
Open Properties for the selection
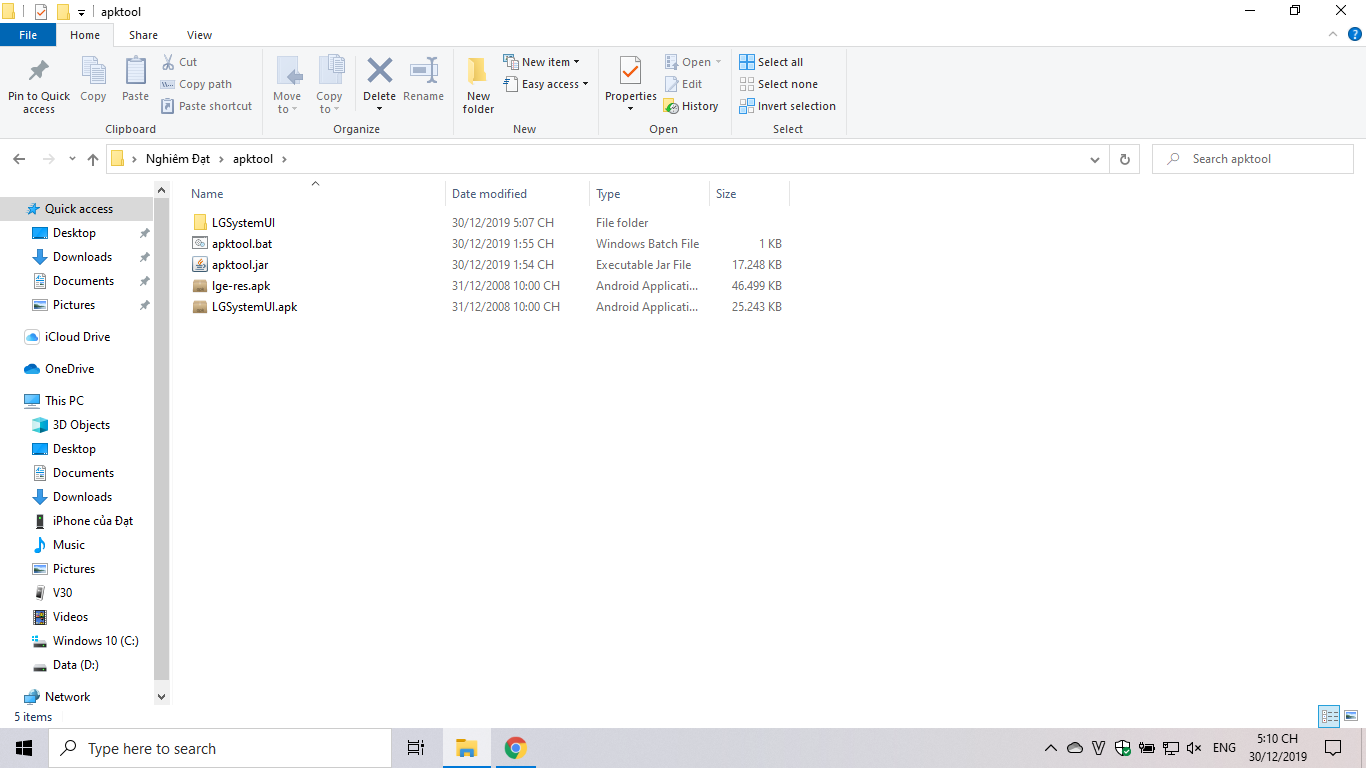coord(629,84)
